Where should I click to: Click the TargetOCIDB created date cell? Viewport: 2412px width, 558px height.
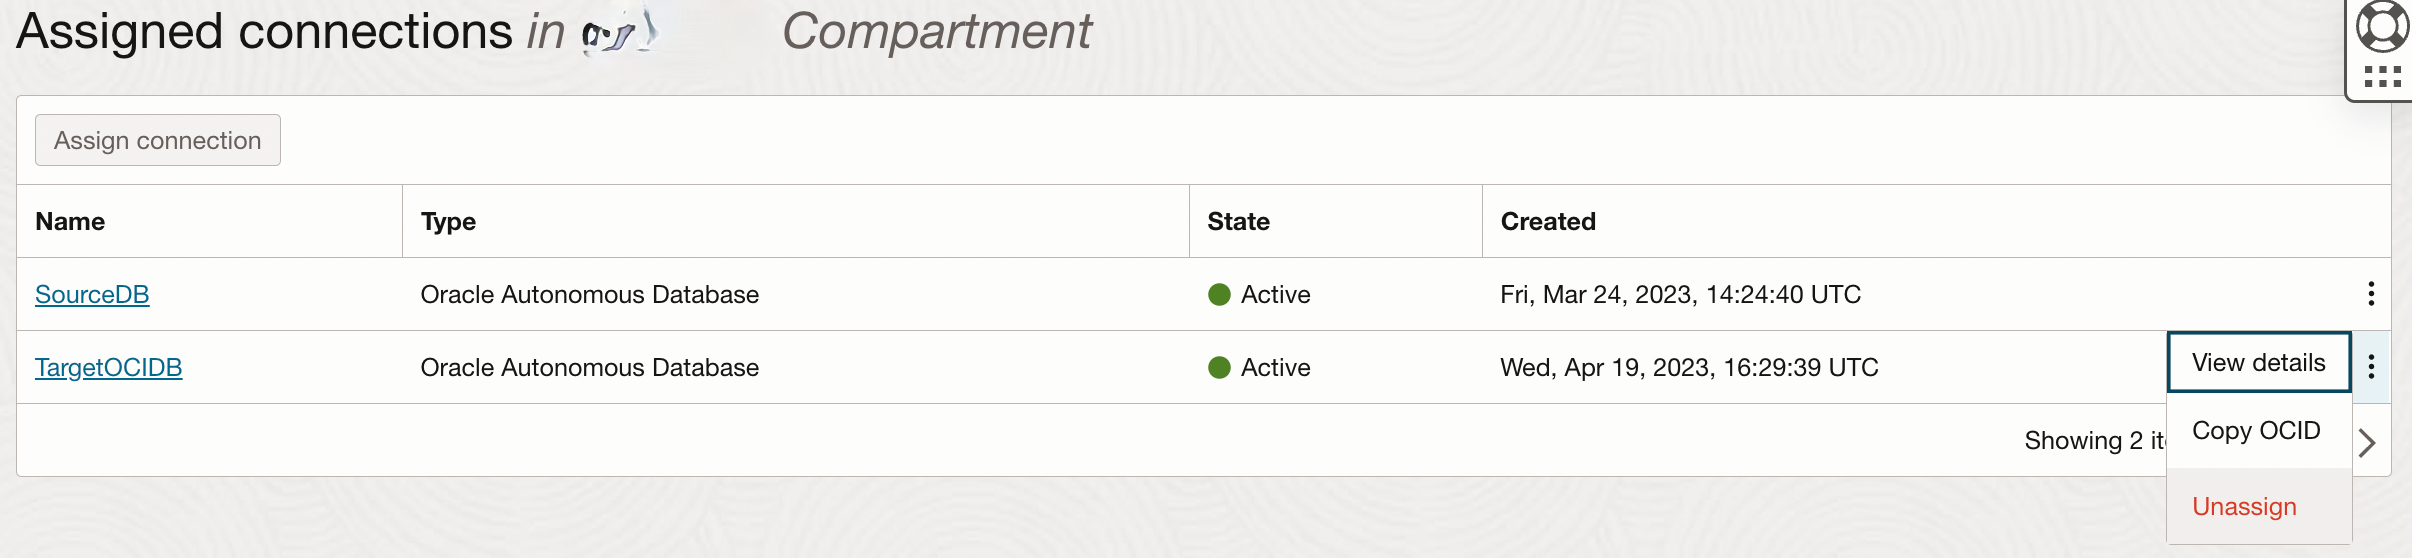point(1690,367)
